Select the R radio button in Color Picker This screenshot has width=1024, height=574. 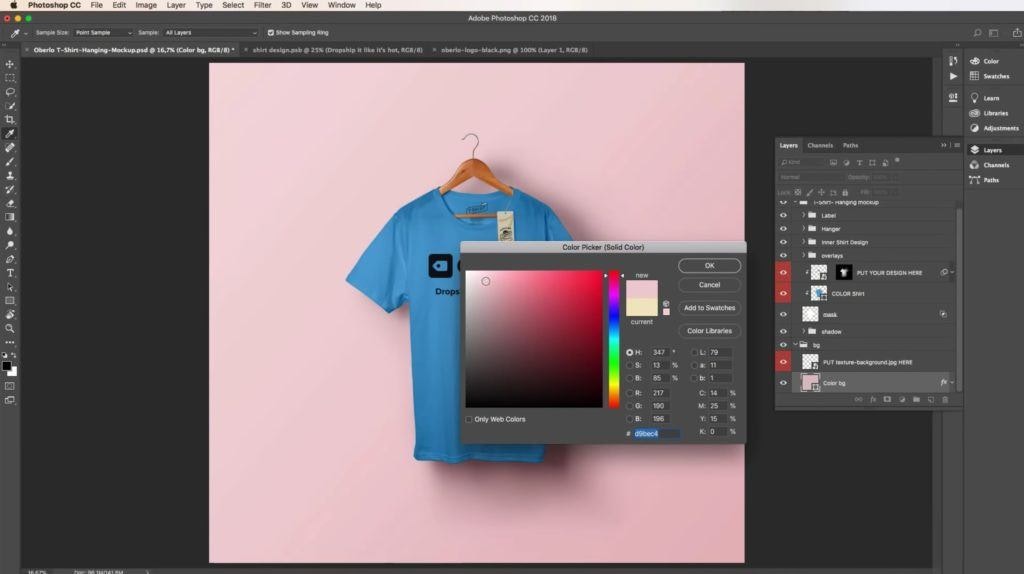coord(630,393)
